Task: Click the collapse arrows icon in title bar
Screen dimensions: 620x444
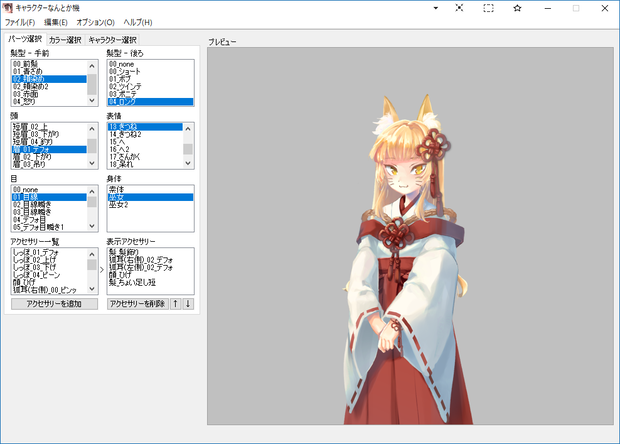Action: click(459, 8)
